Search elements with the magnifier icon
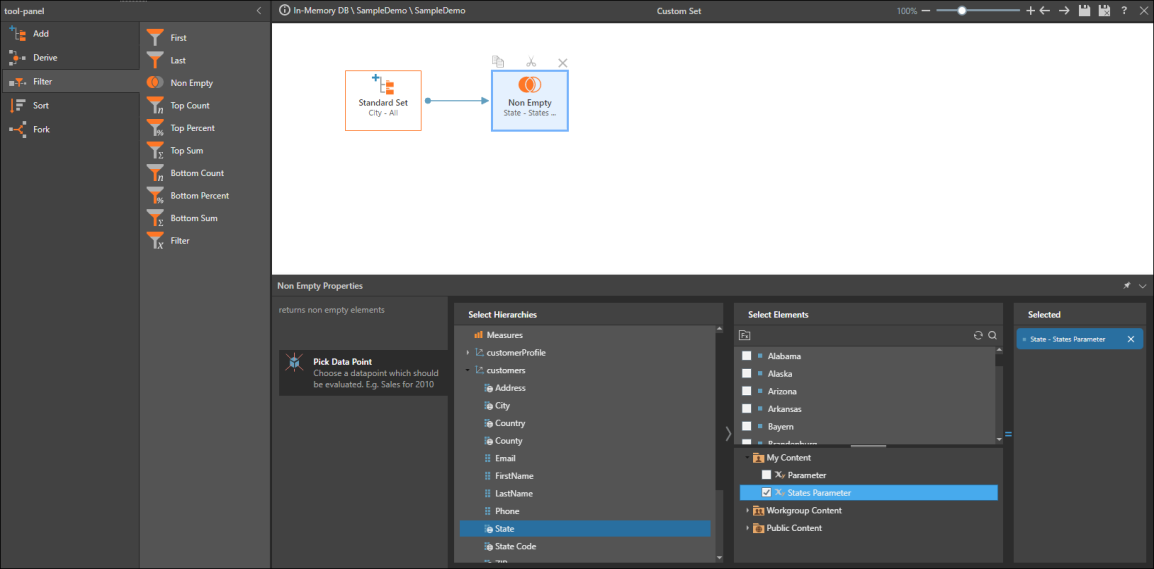 point(992,335)
